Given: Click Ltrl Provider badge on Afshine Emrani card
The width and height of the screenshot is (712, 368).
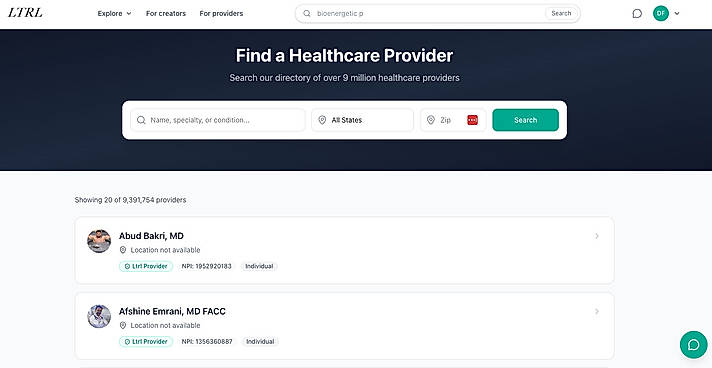Looking at the screenshot, I should tap(146, 342).
